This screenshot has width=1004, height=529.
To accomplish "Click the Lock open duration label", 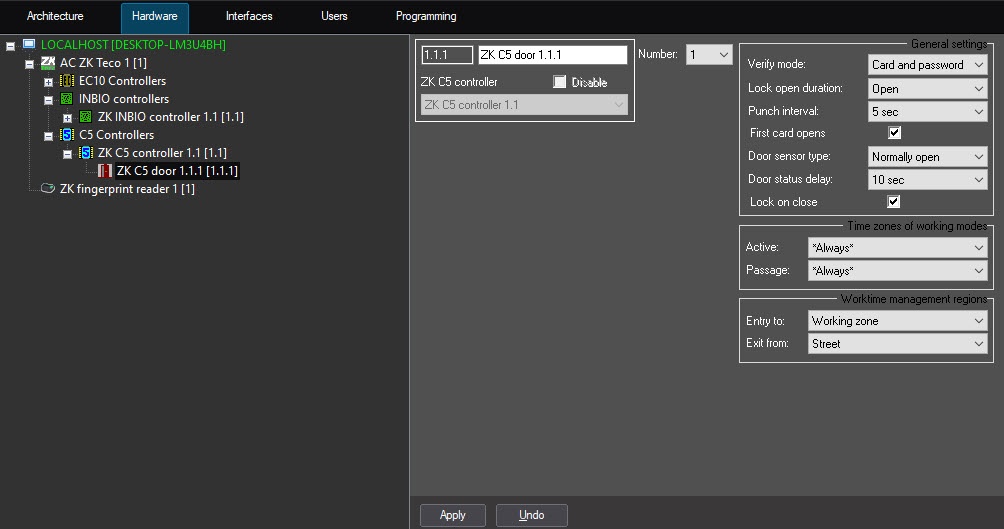I will pos(795,88).
